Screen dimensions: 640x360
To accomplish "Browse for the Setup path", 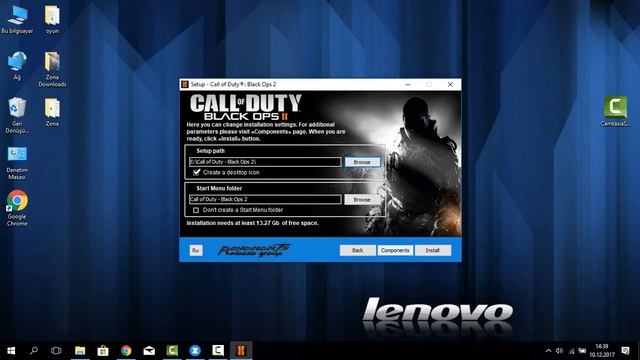I will point(362,162).
